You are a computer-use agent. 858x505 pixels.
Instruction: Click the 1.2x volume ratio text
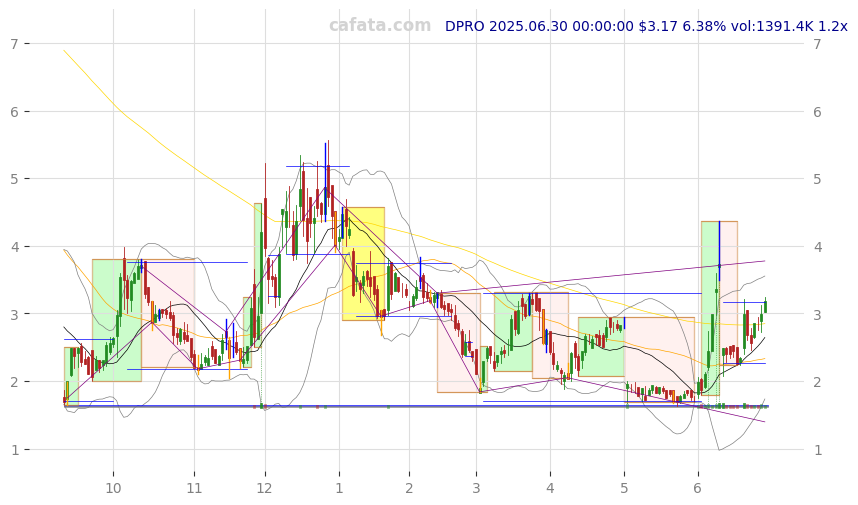pyautogui.click(x=832, y=26)
